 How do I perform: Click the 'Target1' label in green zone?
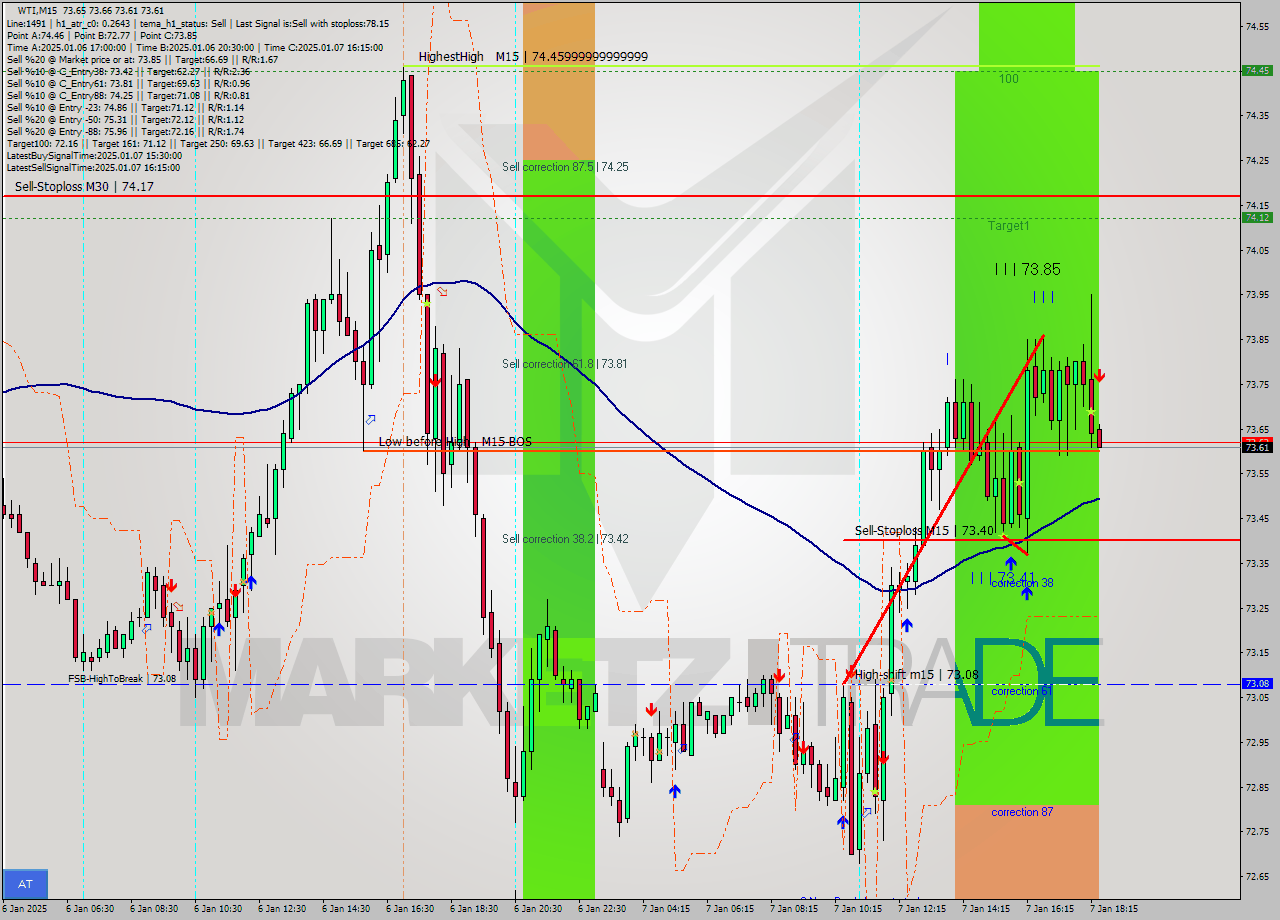click(1009, 226)
